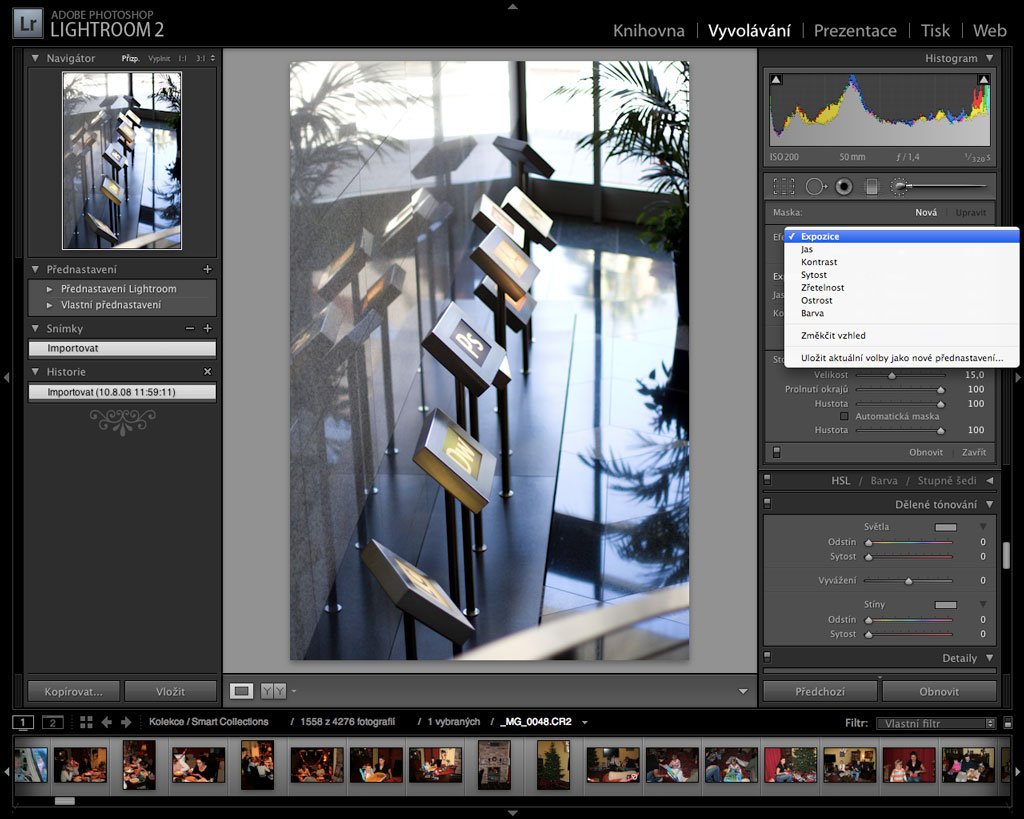Click the Kopírovat... button
1024x819 pixels.
pos(74,691)
